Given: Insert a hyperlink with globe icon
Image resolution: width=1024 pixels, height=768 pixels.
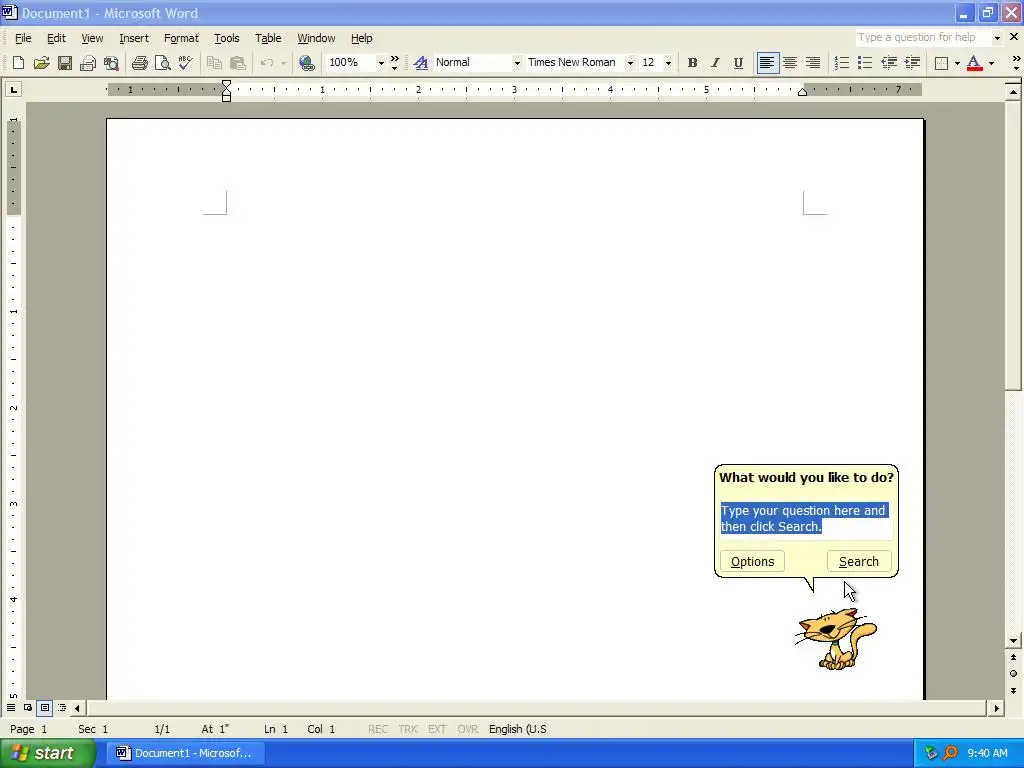Looking at the screenshot, I should (306, 63).
